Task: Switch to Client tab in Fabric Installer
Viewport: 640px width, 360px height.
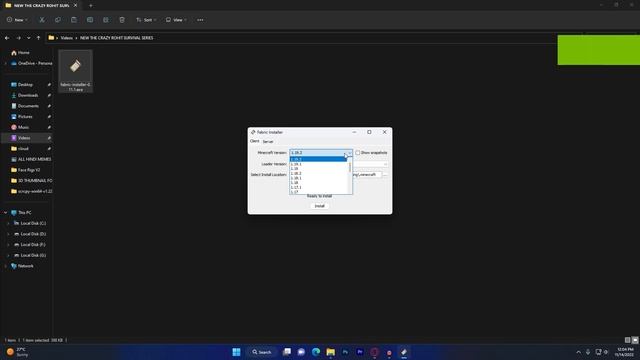Action: [254, 141]
